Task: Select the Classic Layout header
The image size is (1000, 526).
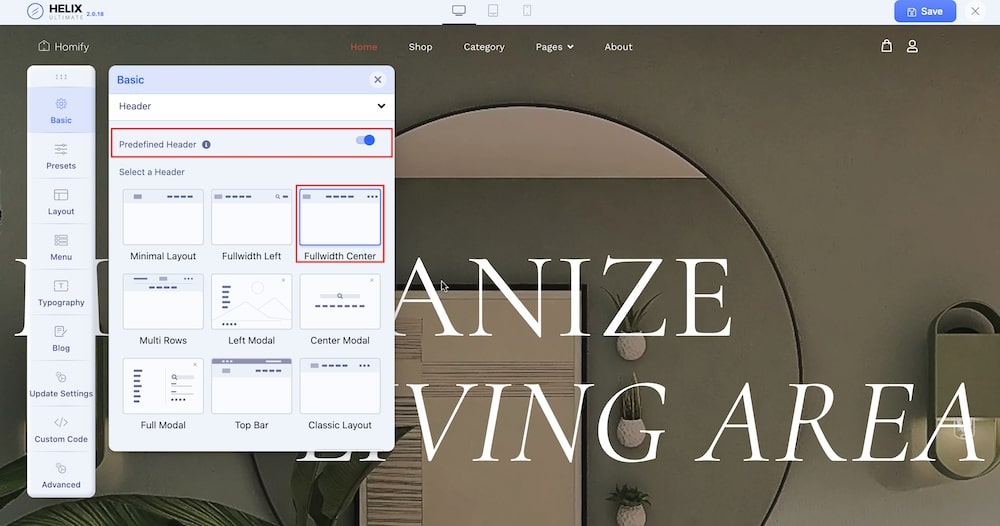Action: click(340, 395)
